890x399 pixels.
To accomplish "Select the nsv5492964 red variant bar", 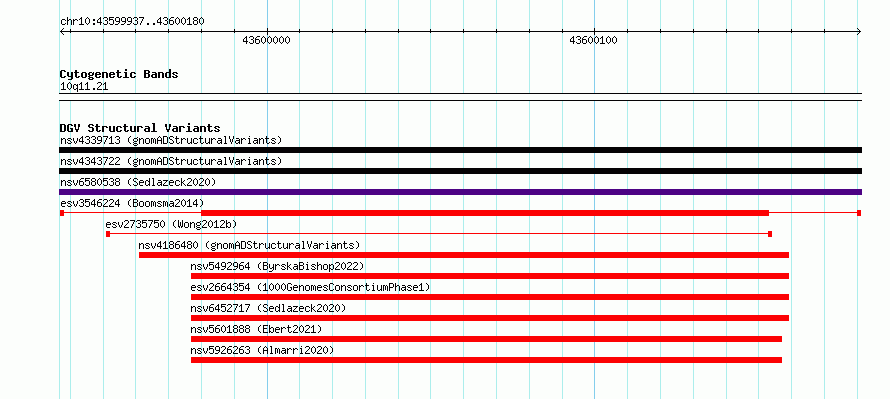I will click(x=490, y=276).
